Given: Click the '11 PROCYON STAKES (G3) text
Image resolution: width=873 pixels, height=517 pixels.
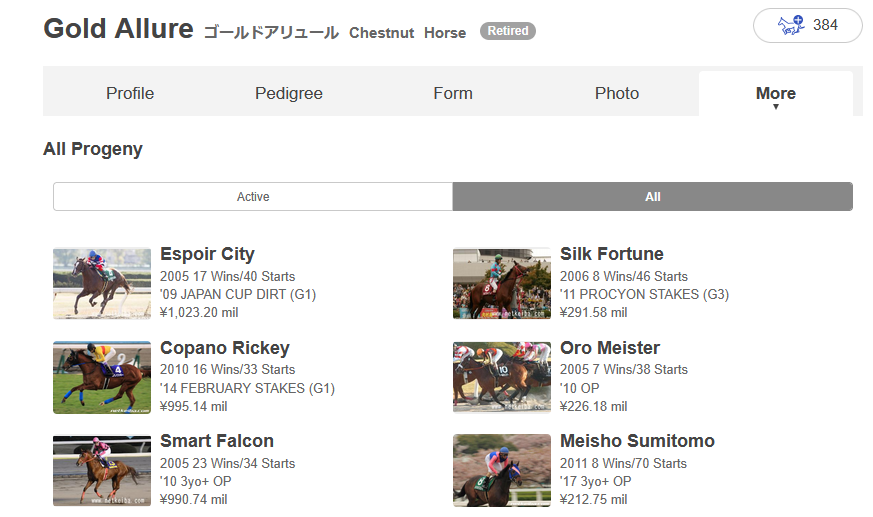Looking at the screenshot, I should 644,294.
